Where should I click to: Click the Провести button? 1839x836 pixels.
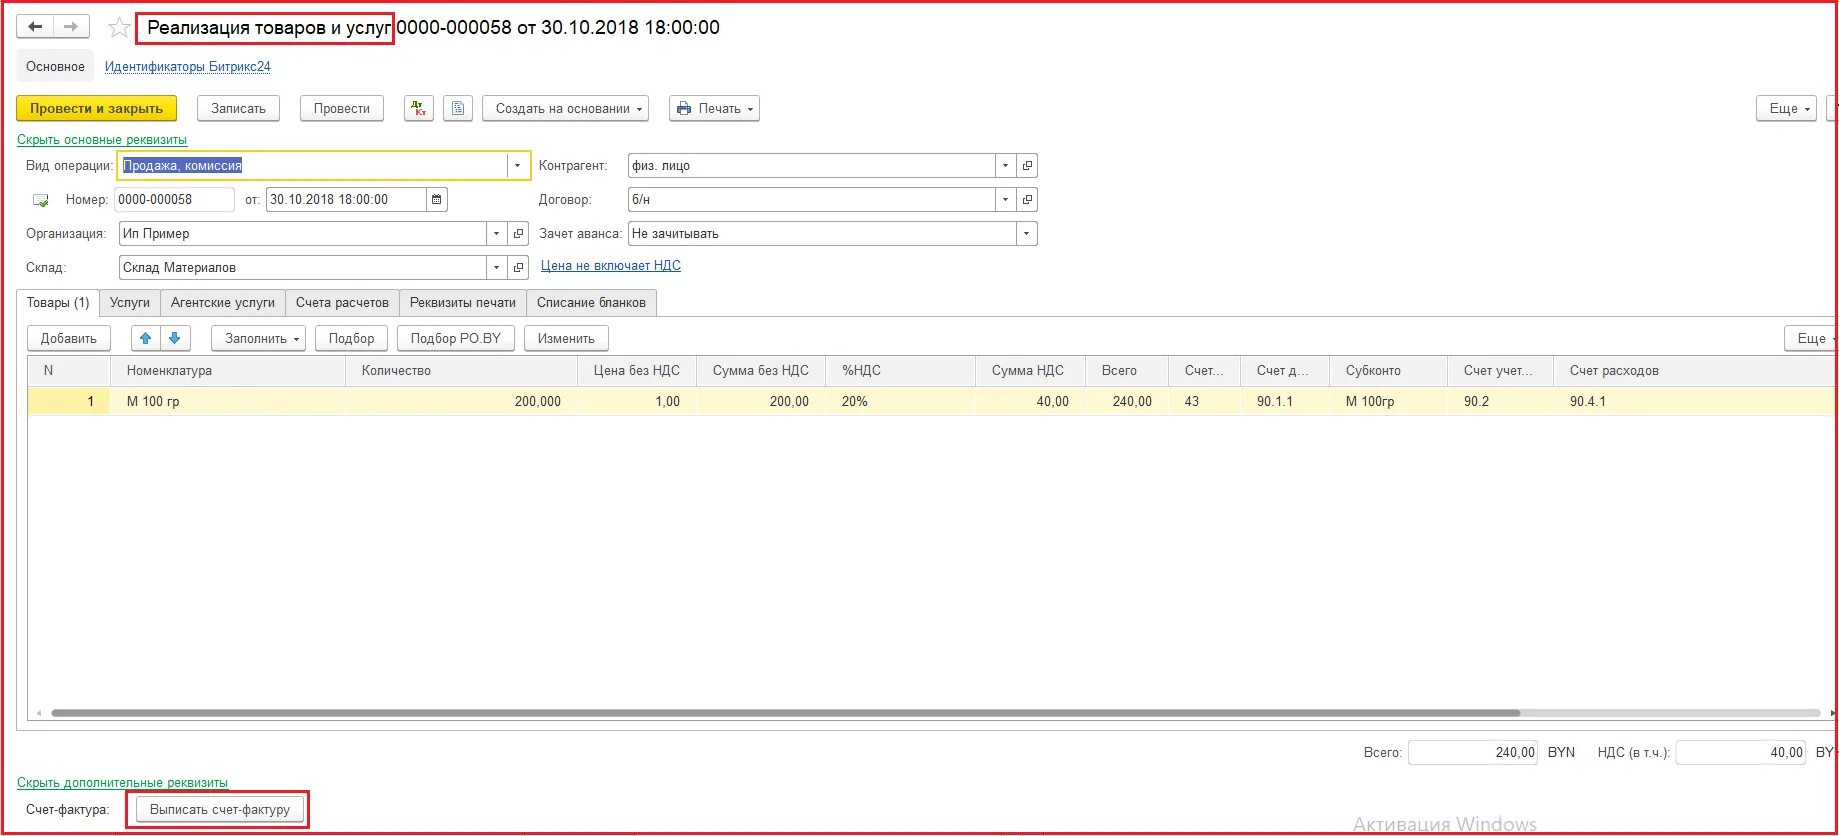click(x=342, y=108)
